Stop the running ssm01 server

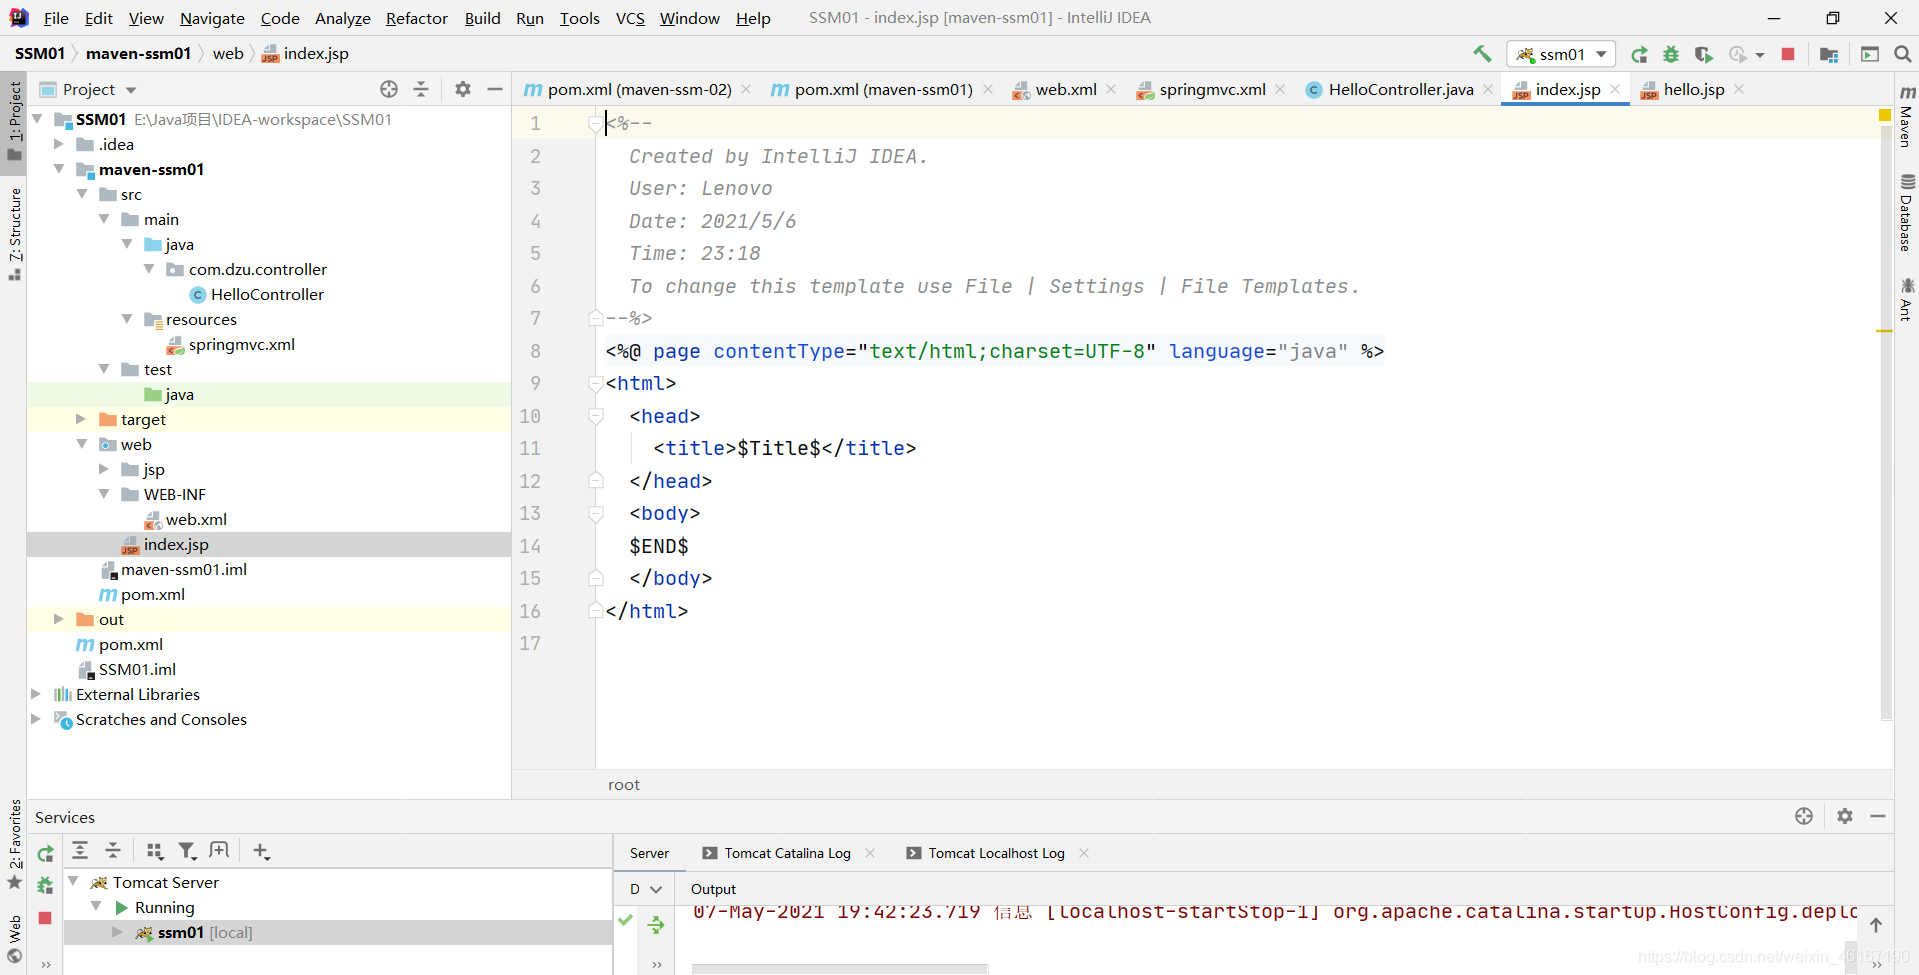tap(1788, 54)
